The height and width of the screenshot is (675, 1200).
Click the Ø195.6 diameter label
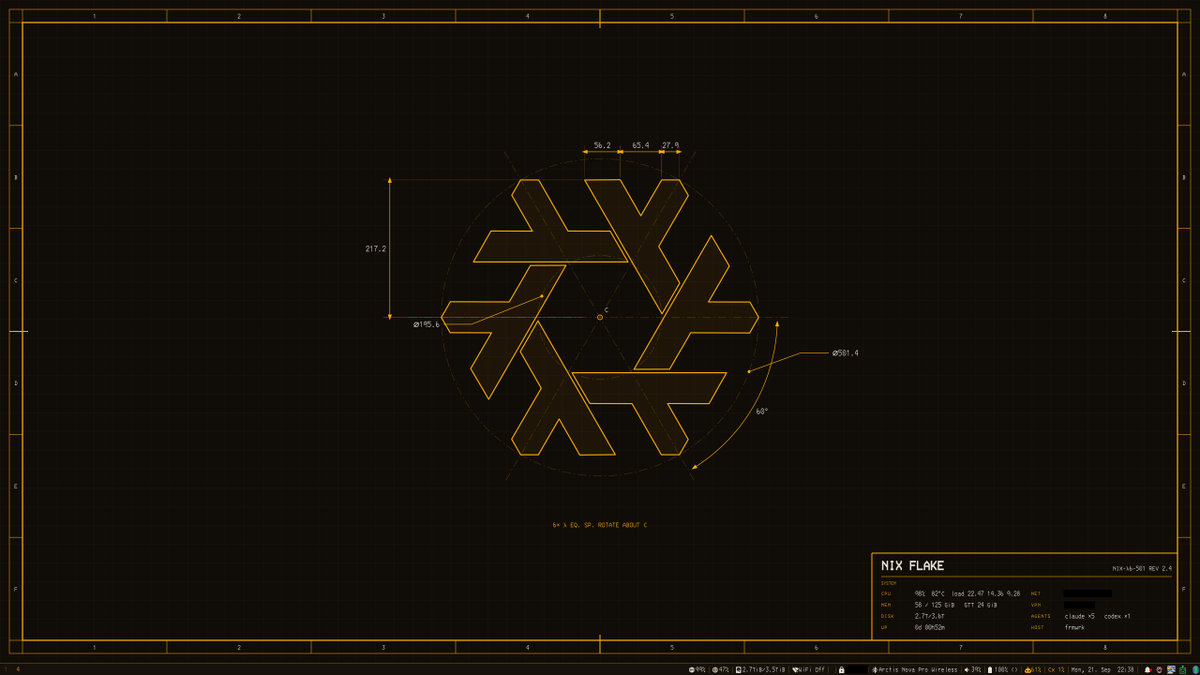click(426, 324)
